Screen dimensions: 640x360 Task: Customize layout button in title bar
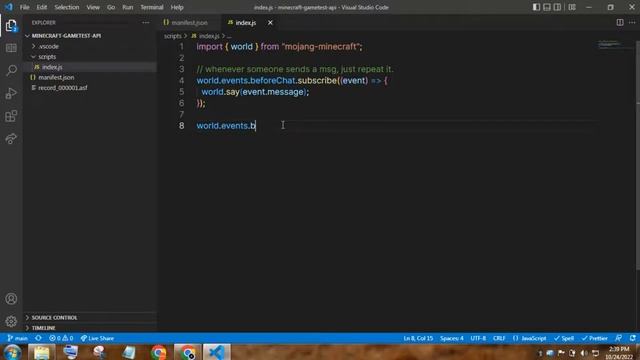[x=572, y=7]
